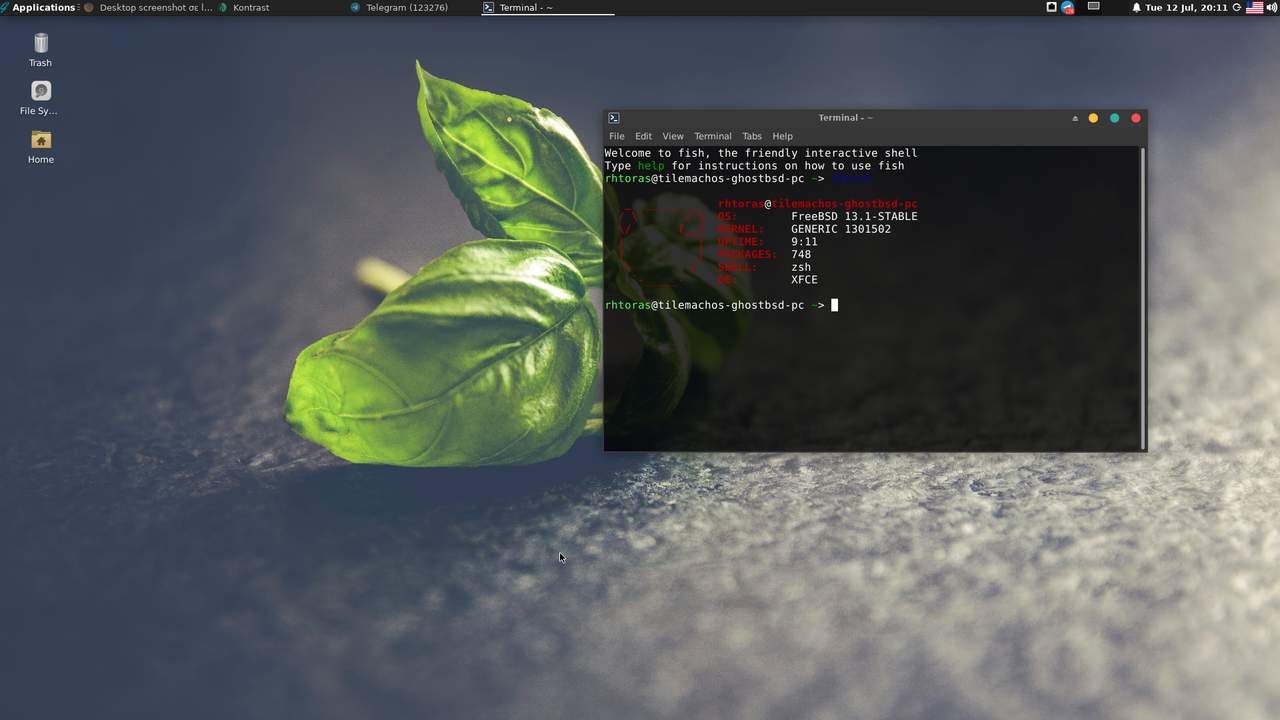1280x720 pixels.
Task: Open the File menu in Terminal
Action: click(x=617, y=136)
